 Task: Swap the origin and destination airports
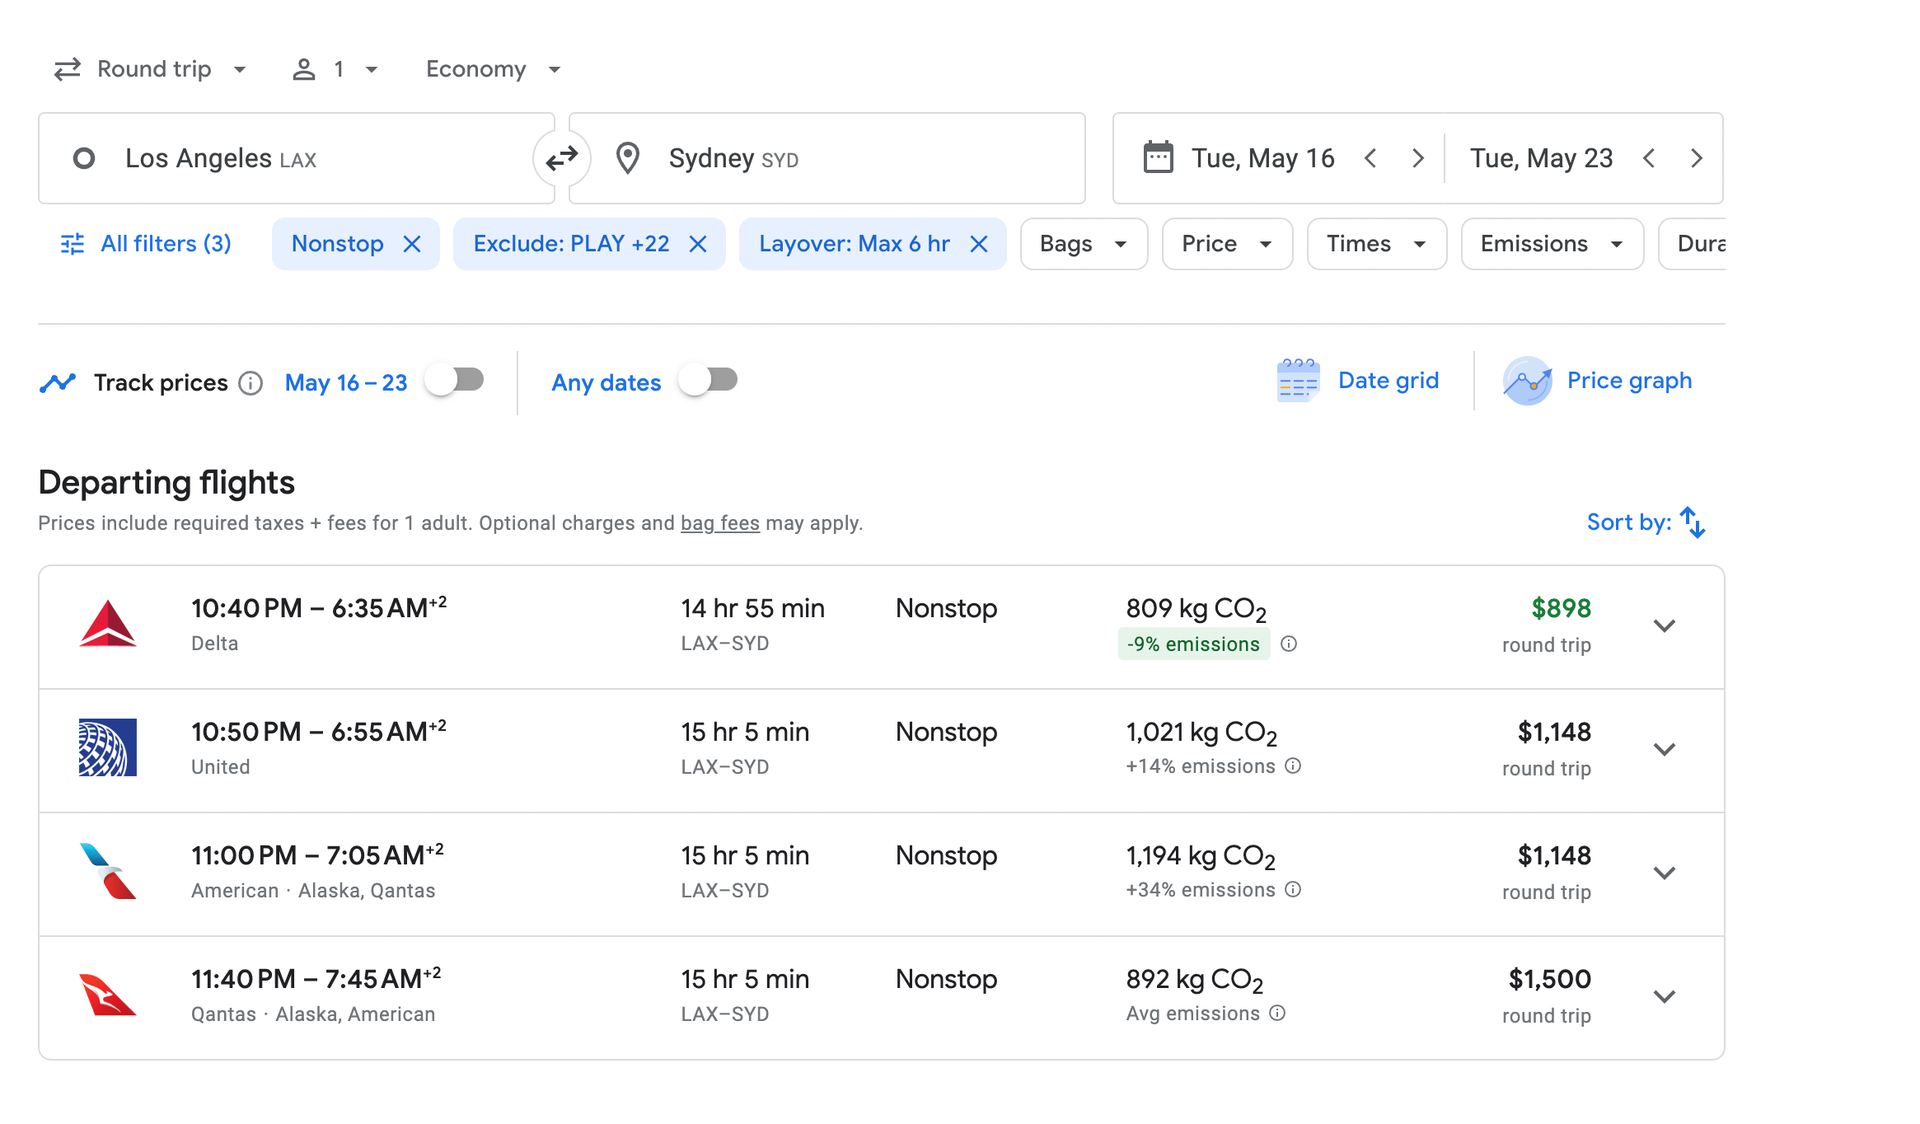click(x=561, y=157)
